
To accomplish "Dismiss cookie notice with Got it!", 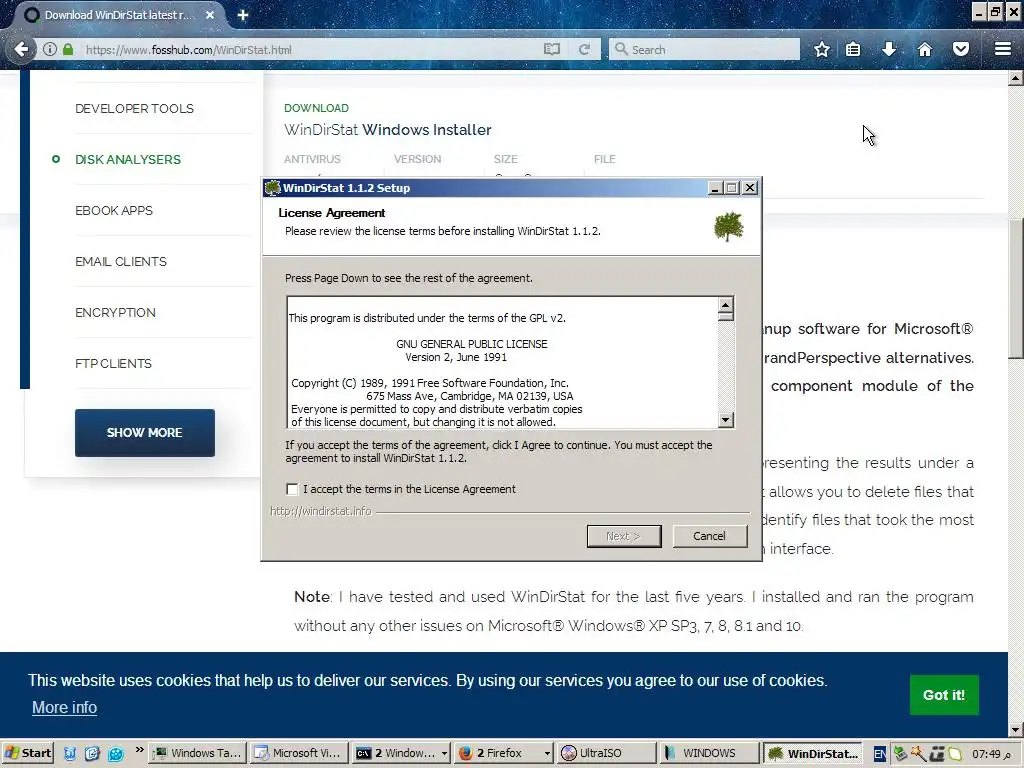I will (944, 695).
